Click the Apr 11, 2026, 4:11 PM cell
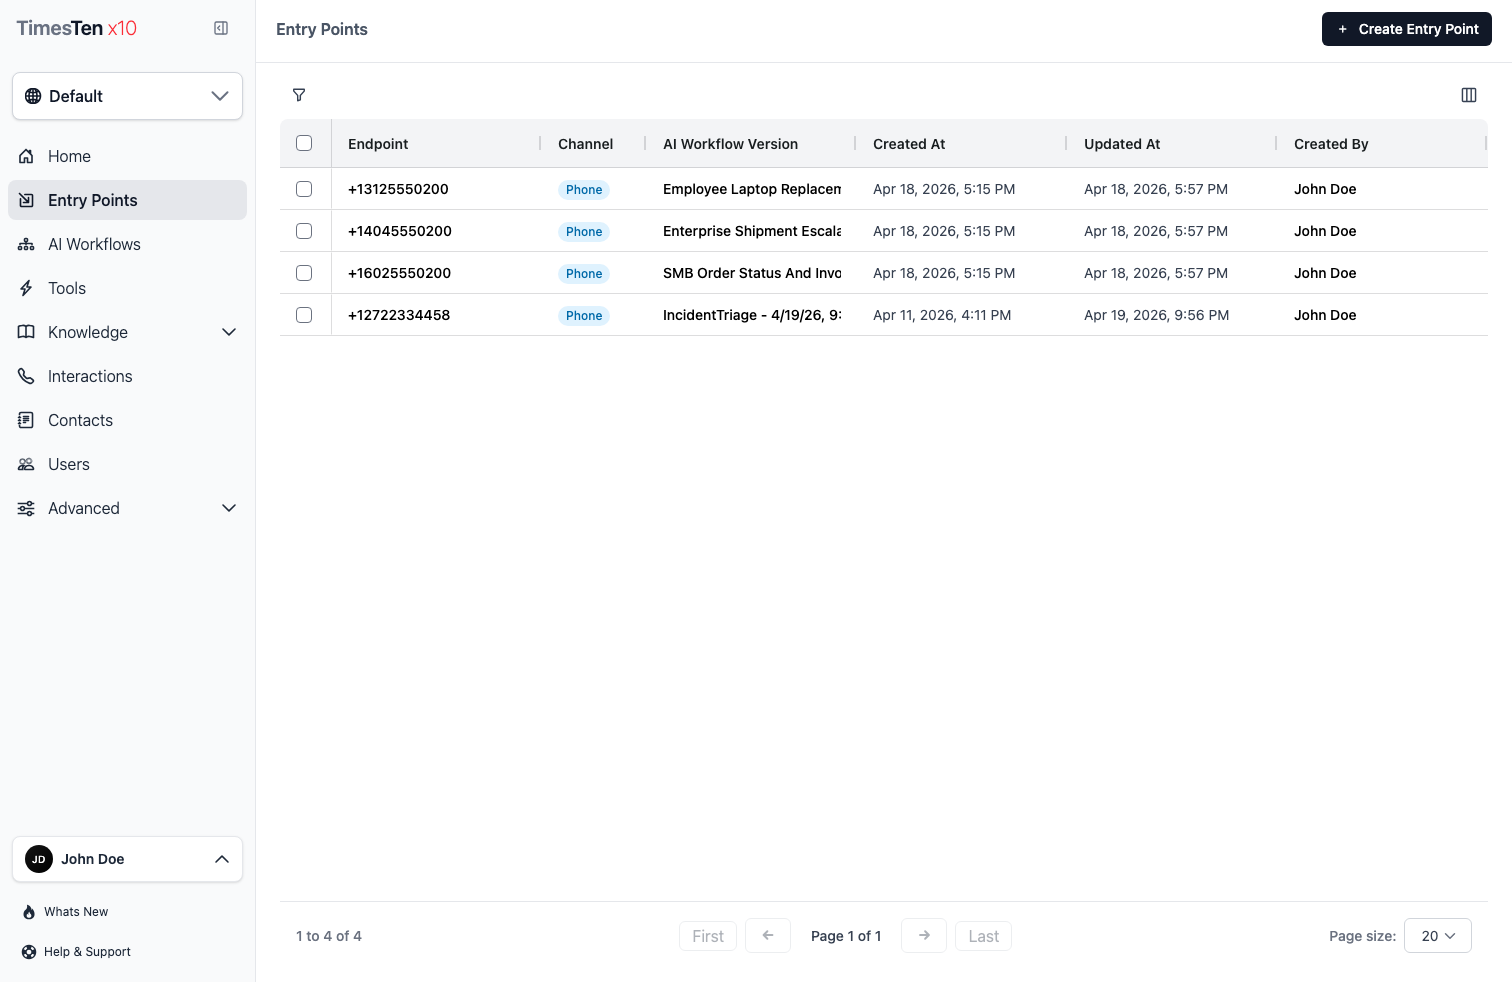This screenshot has height=982, width=1512. point(942,315)
